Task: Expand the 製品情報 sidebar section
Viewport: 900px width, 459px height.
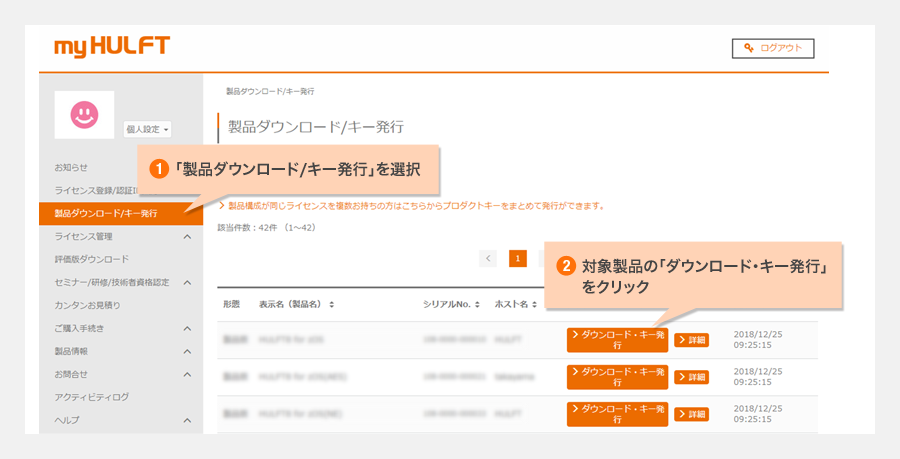Action: pos(187,352)
